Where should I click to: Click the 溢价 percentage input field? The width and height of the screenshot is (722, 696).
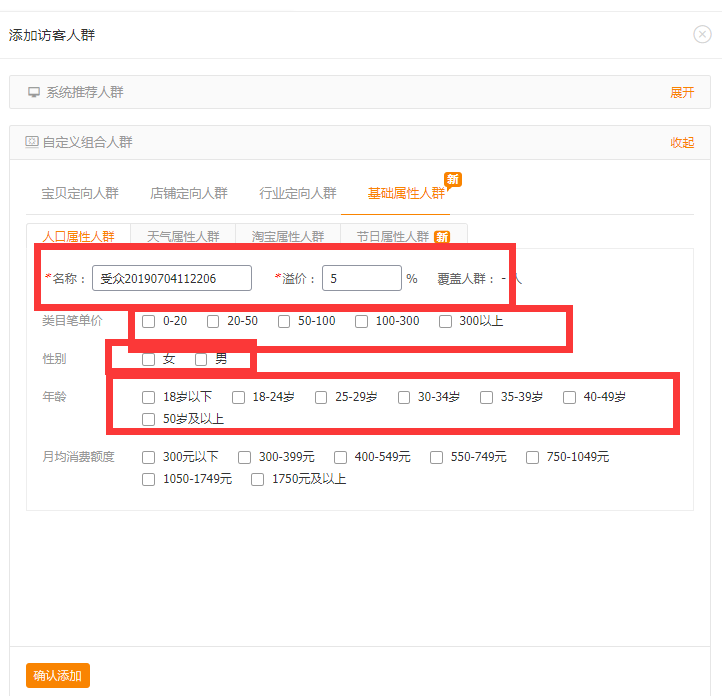coord(362,278)
